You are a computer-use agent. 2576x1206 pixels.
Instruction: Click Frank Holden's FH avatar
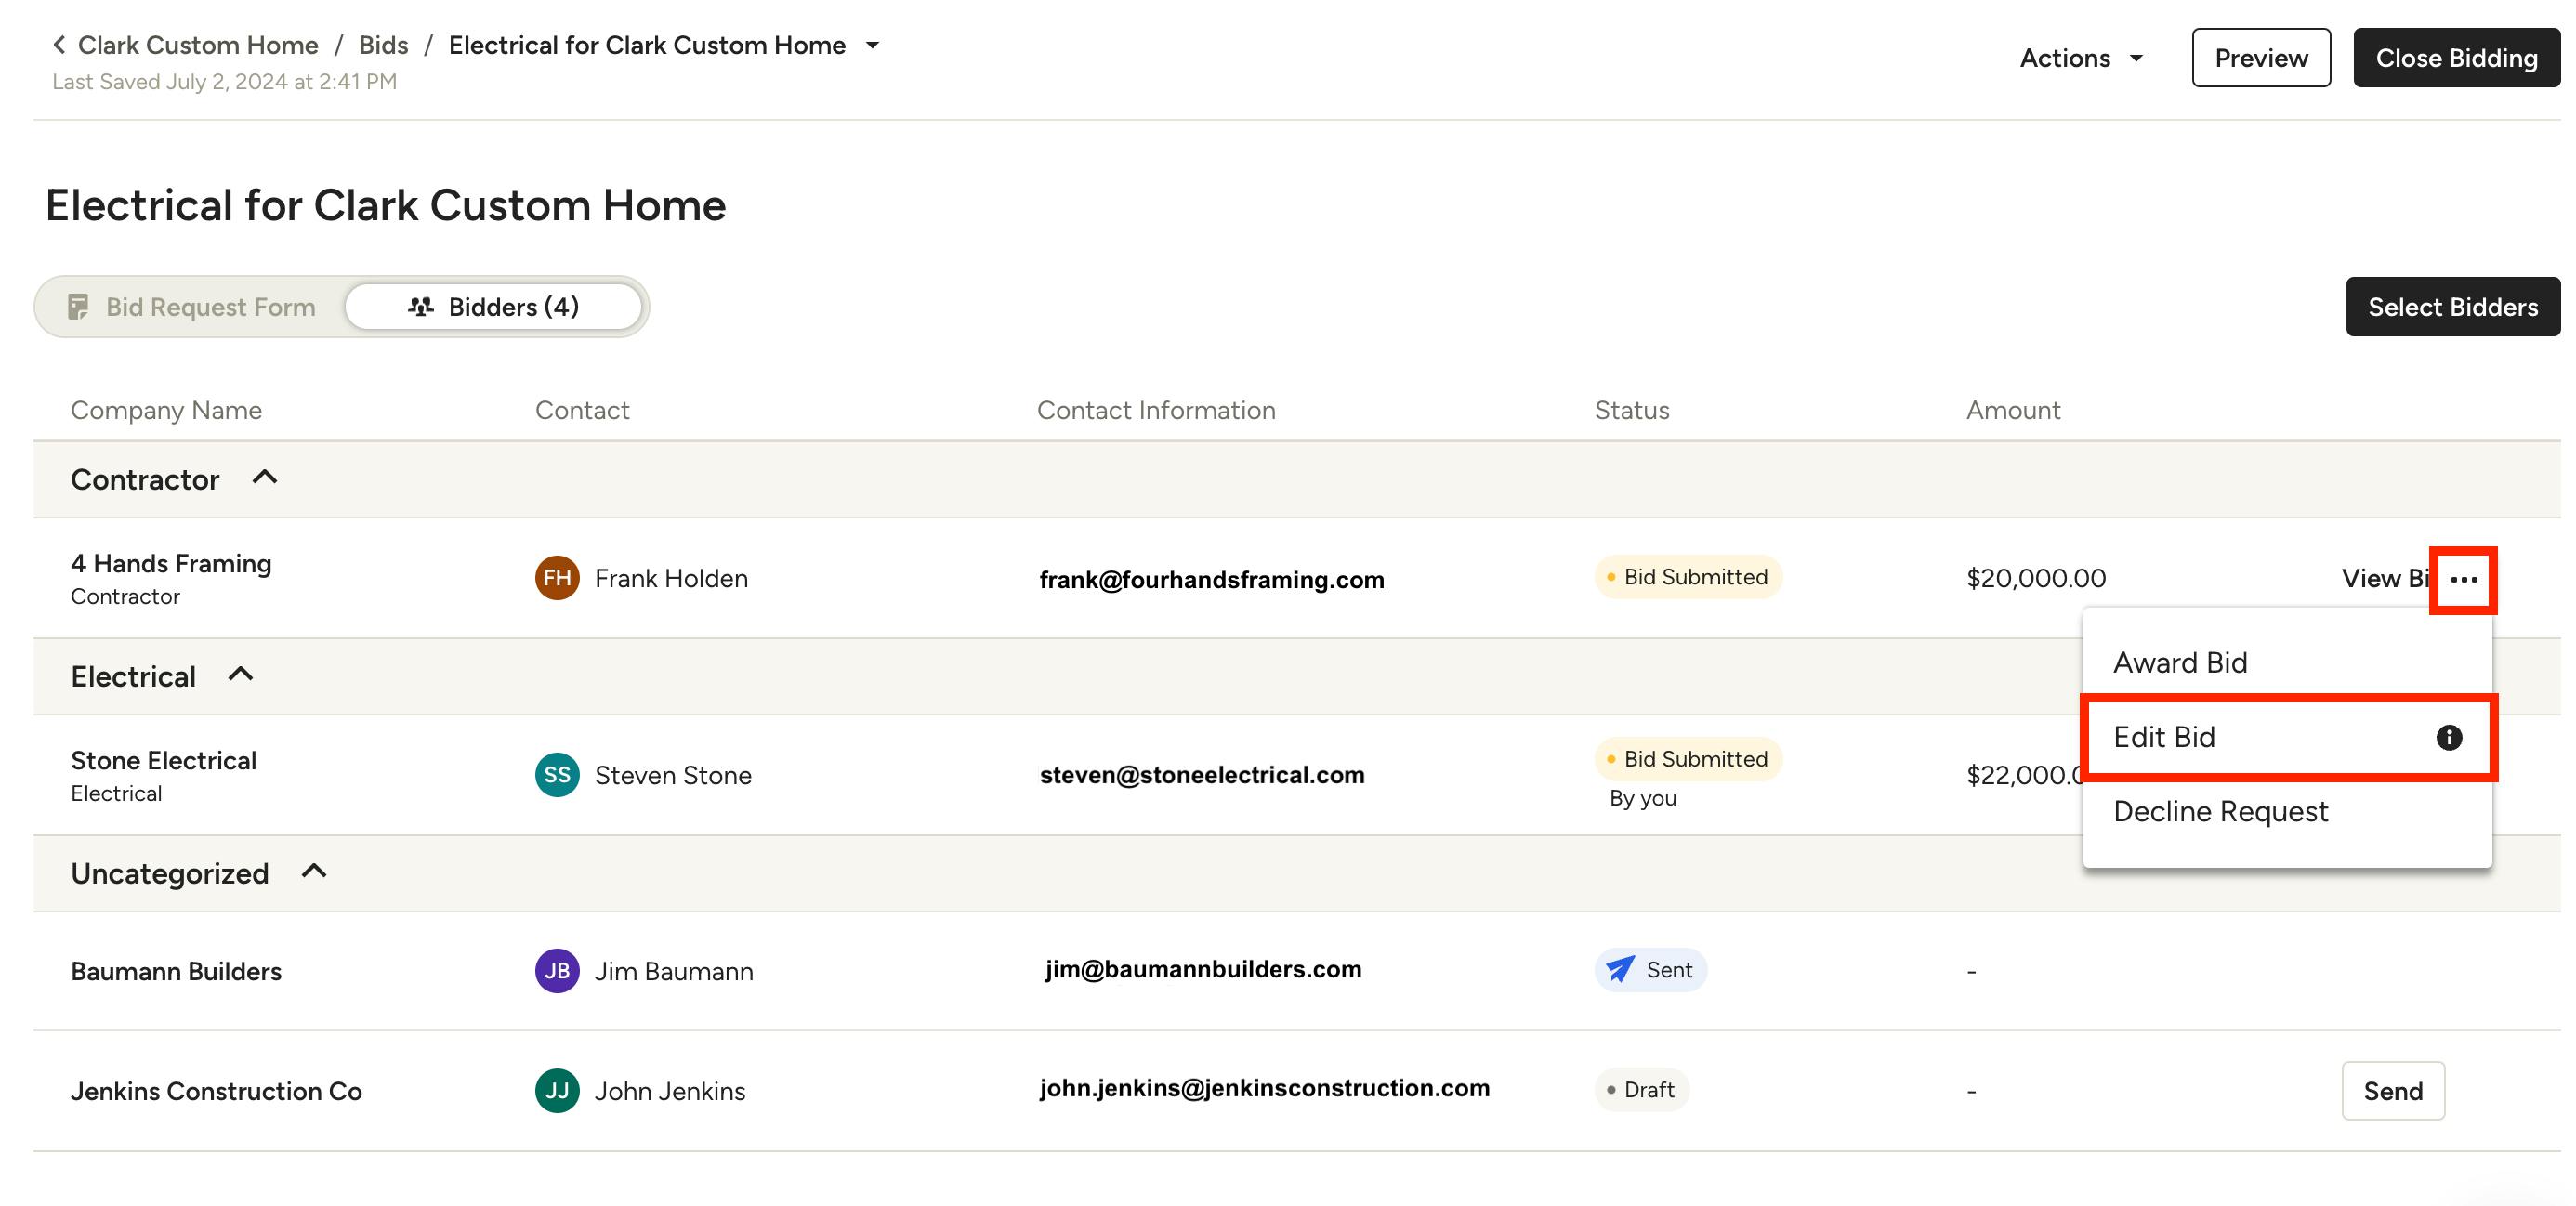click(x=557, y=578)
